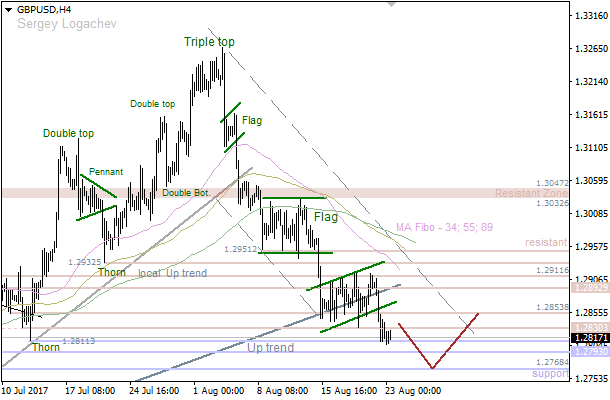Click the GBPUSD,H4 symbol title
Viewport: 610px width, 400px height.
43,8
